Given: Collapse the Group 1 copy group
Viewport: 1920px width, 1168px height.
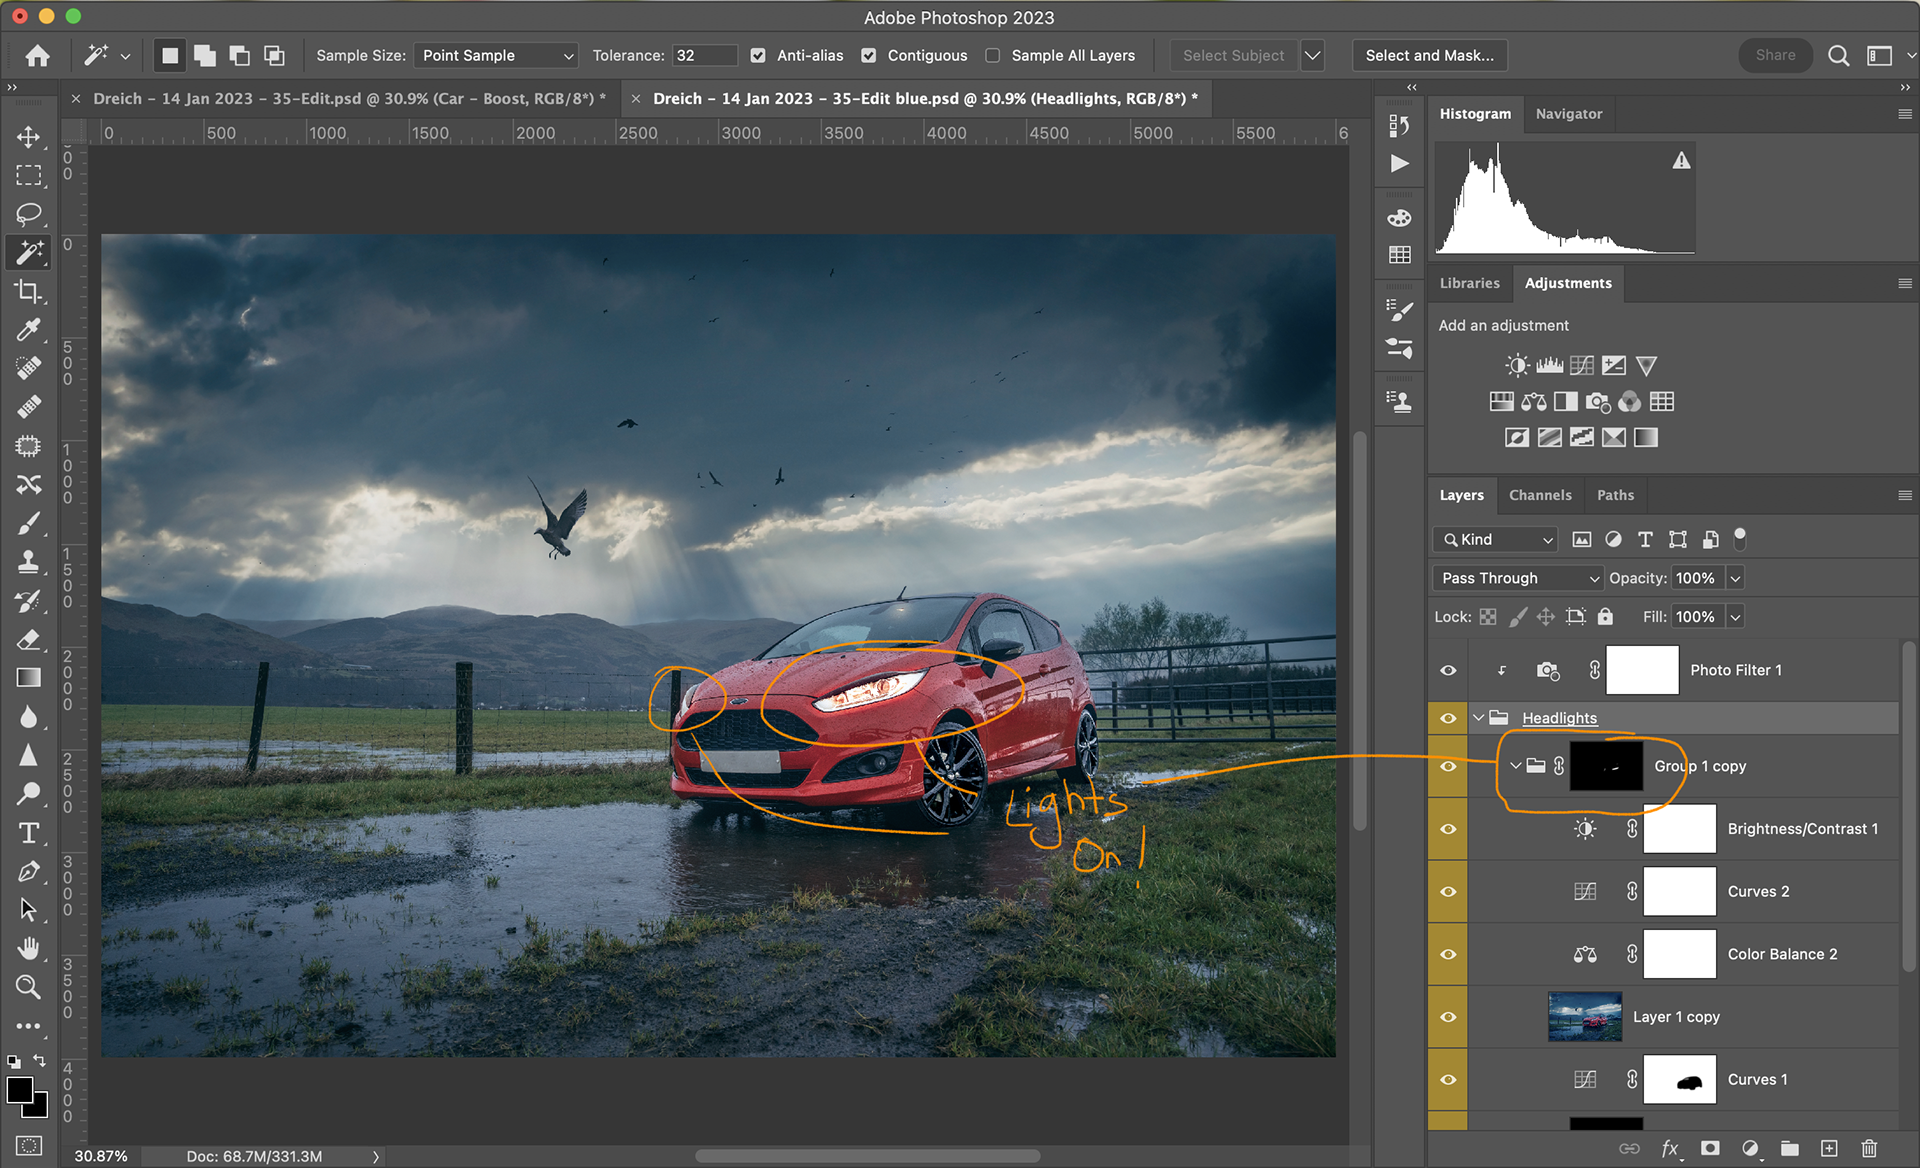Looking at the screenshot, I should tap(1516, 766).
